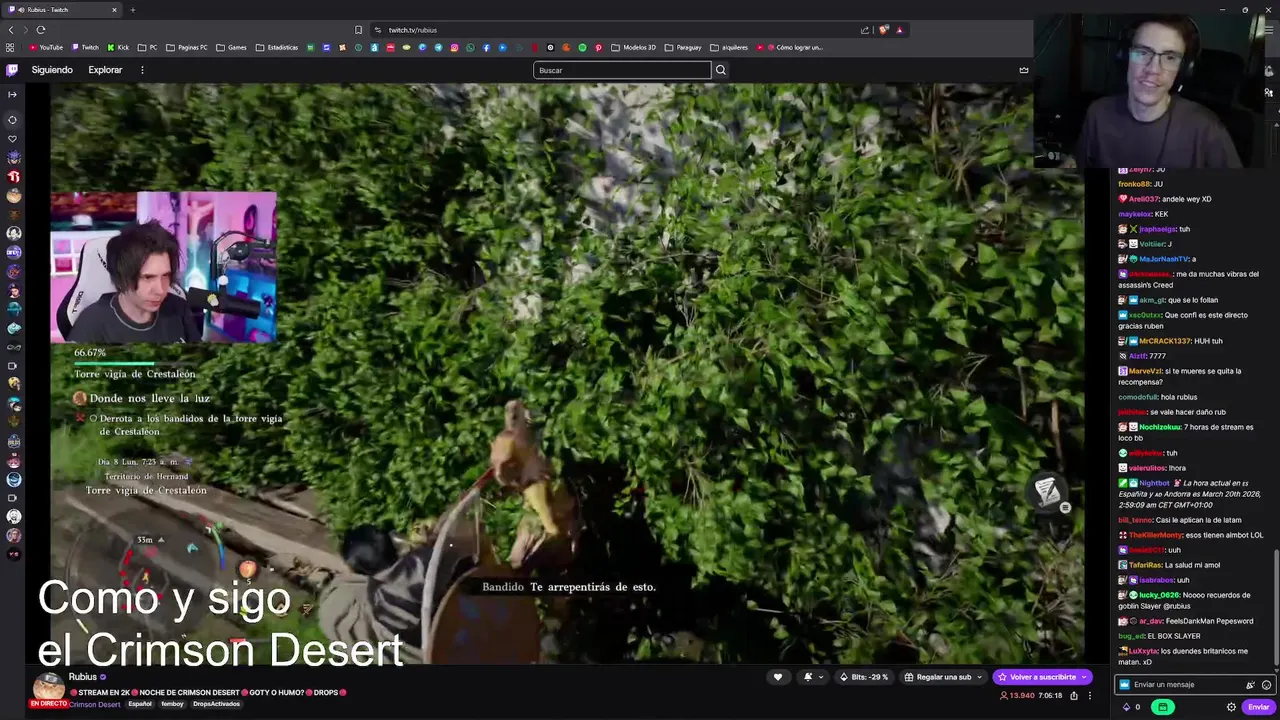The height and width of the screenshot is (720, 1280).
Task: Open the Spotify bookmark icon
Action: (583, 47)
